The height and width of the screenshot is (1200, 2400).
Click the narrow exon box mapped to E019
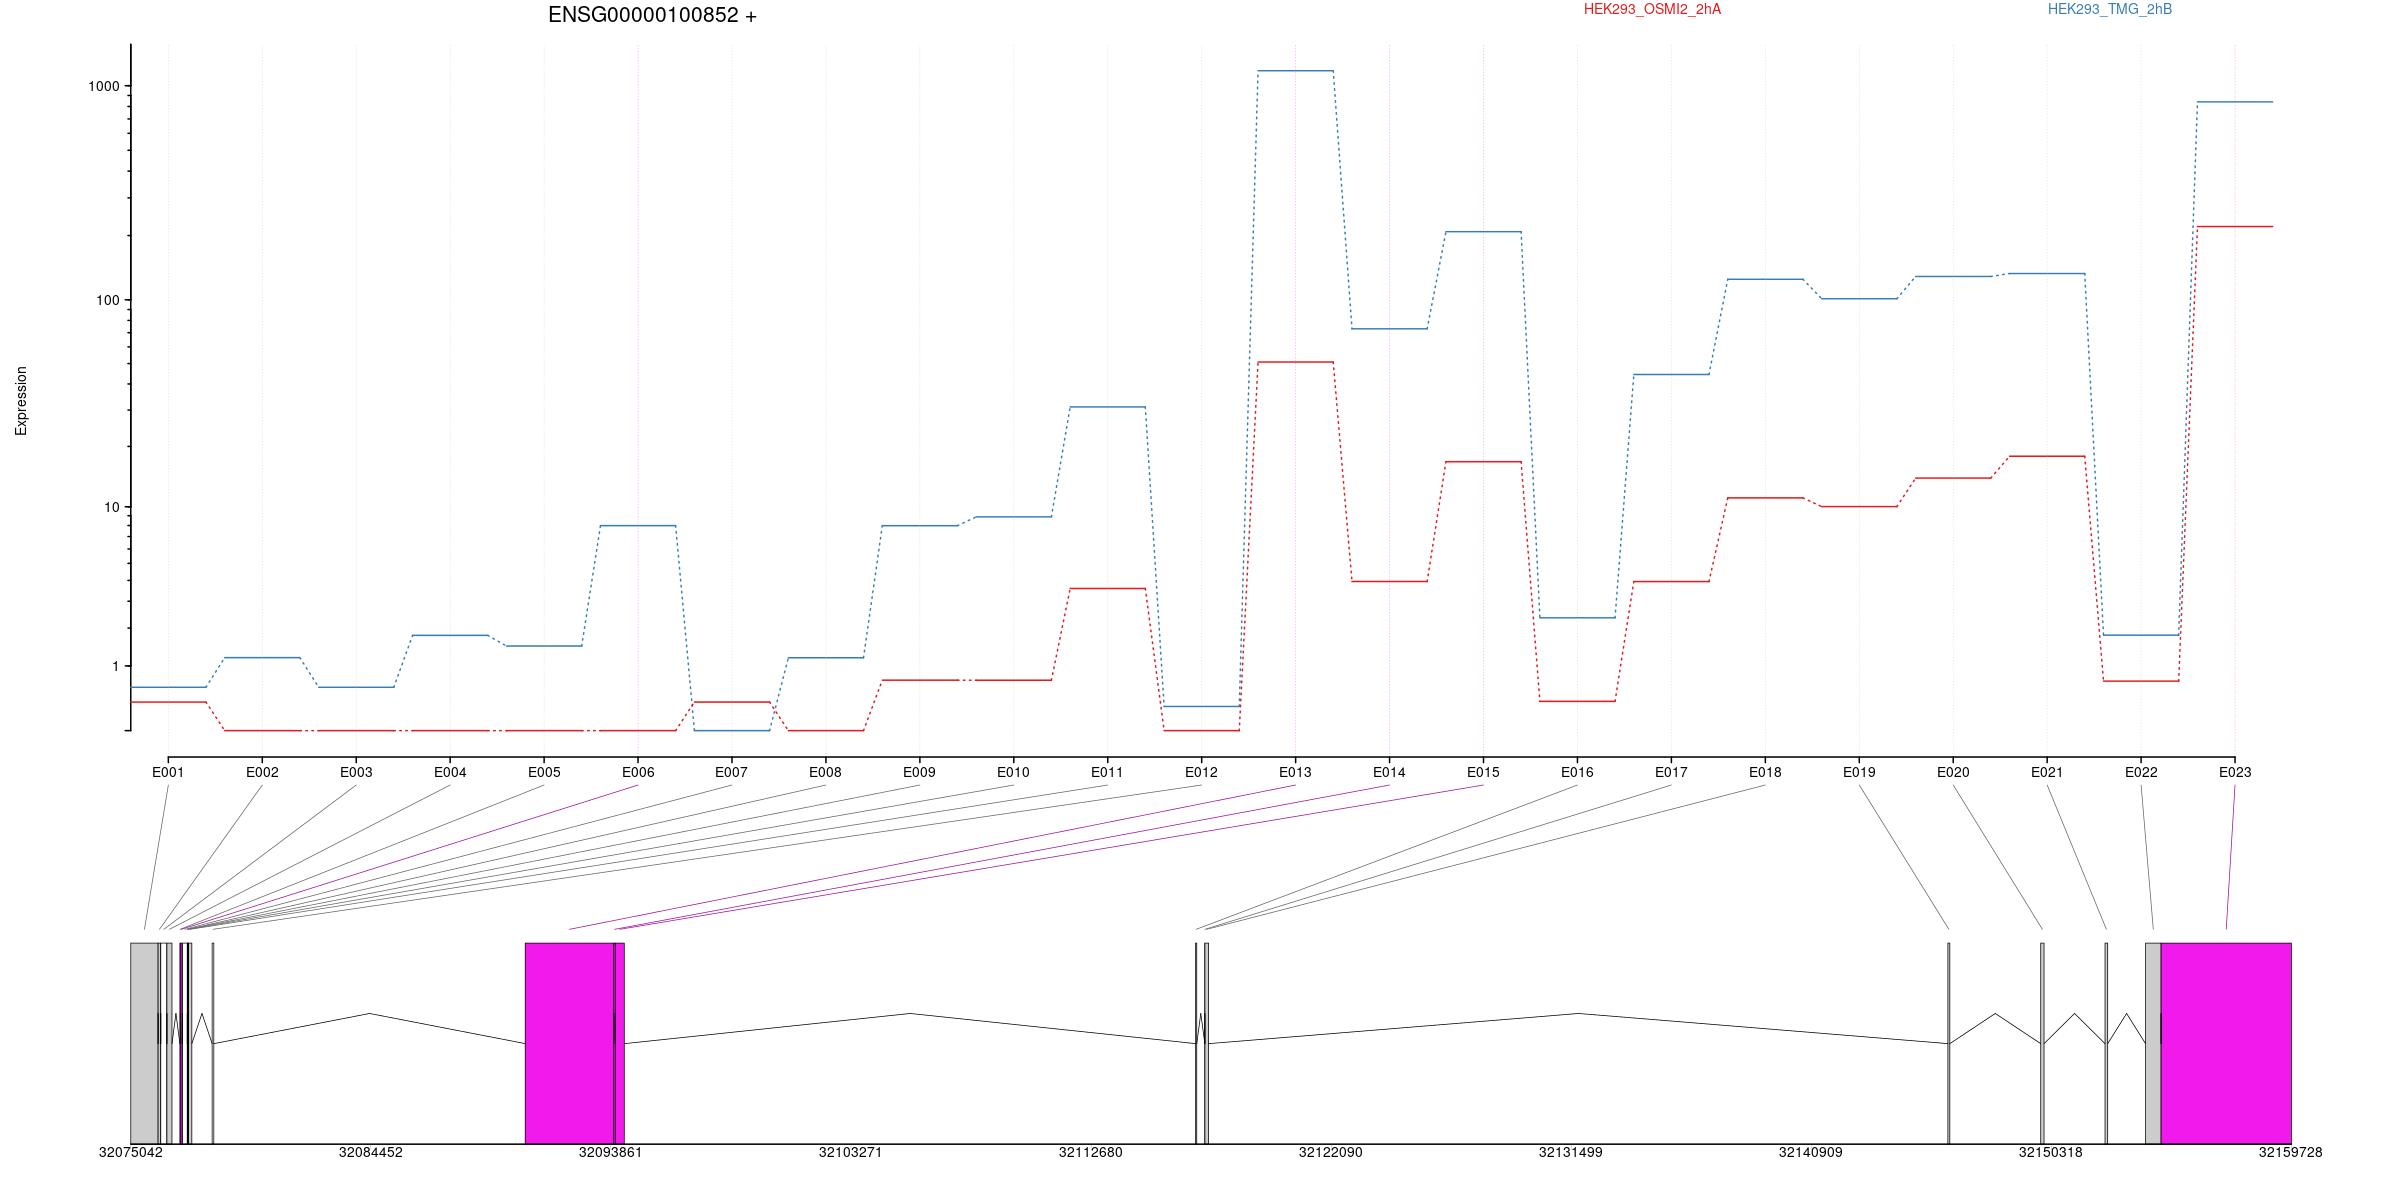tap(1948, 1043)
